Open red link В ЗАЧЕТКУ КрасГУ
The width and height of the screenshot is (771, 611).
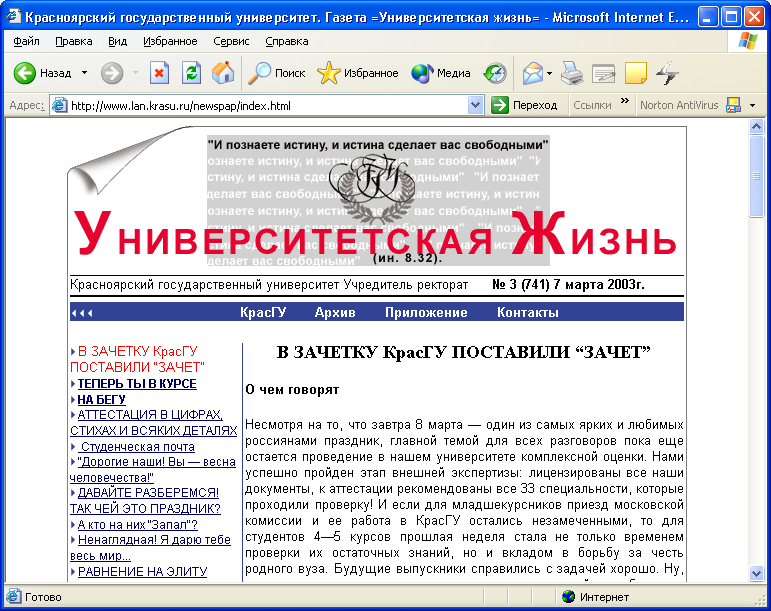[137, 359]
